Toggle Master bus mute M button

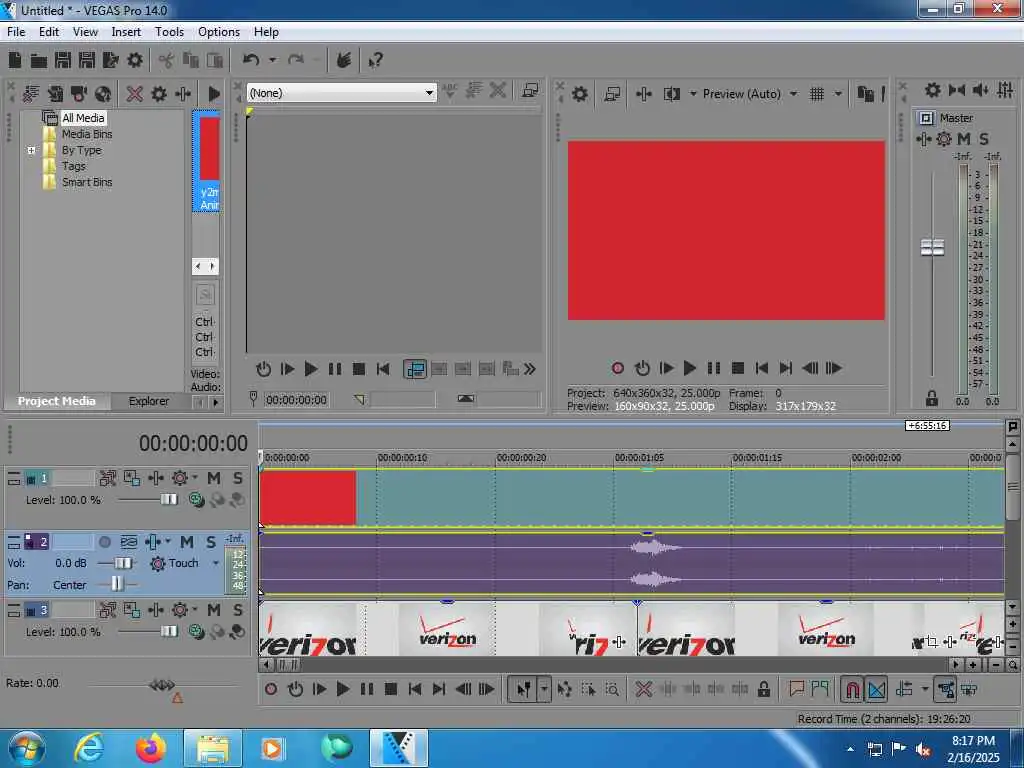click(964, 139)
